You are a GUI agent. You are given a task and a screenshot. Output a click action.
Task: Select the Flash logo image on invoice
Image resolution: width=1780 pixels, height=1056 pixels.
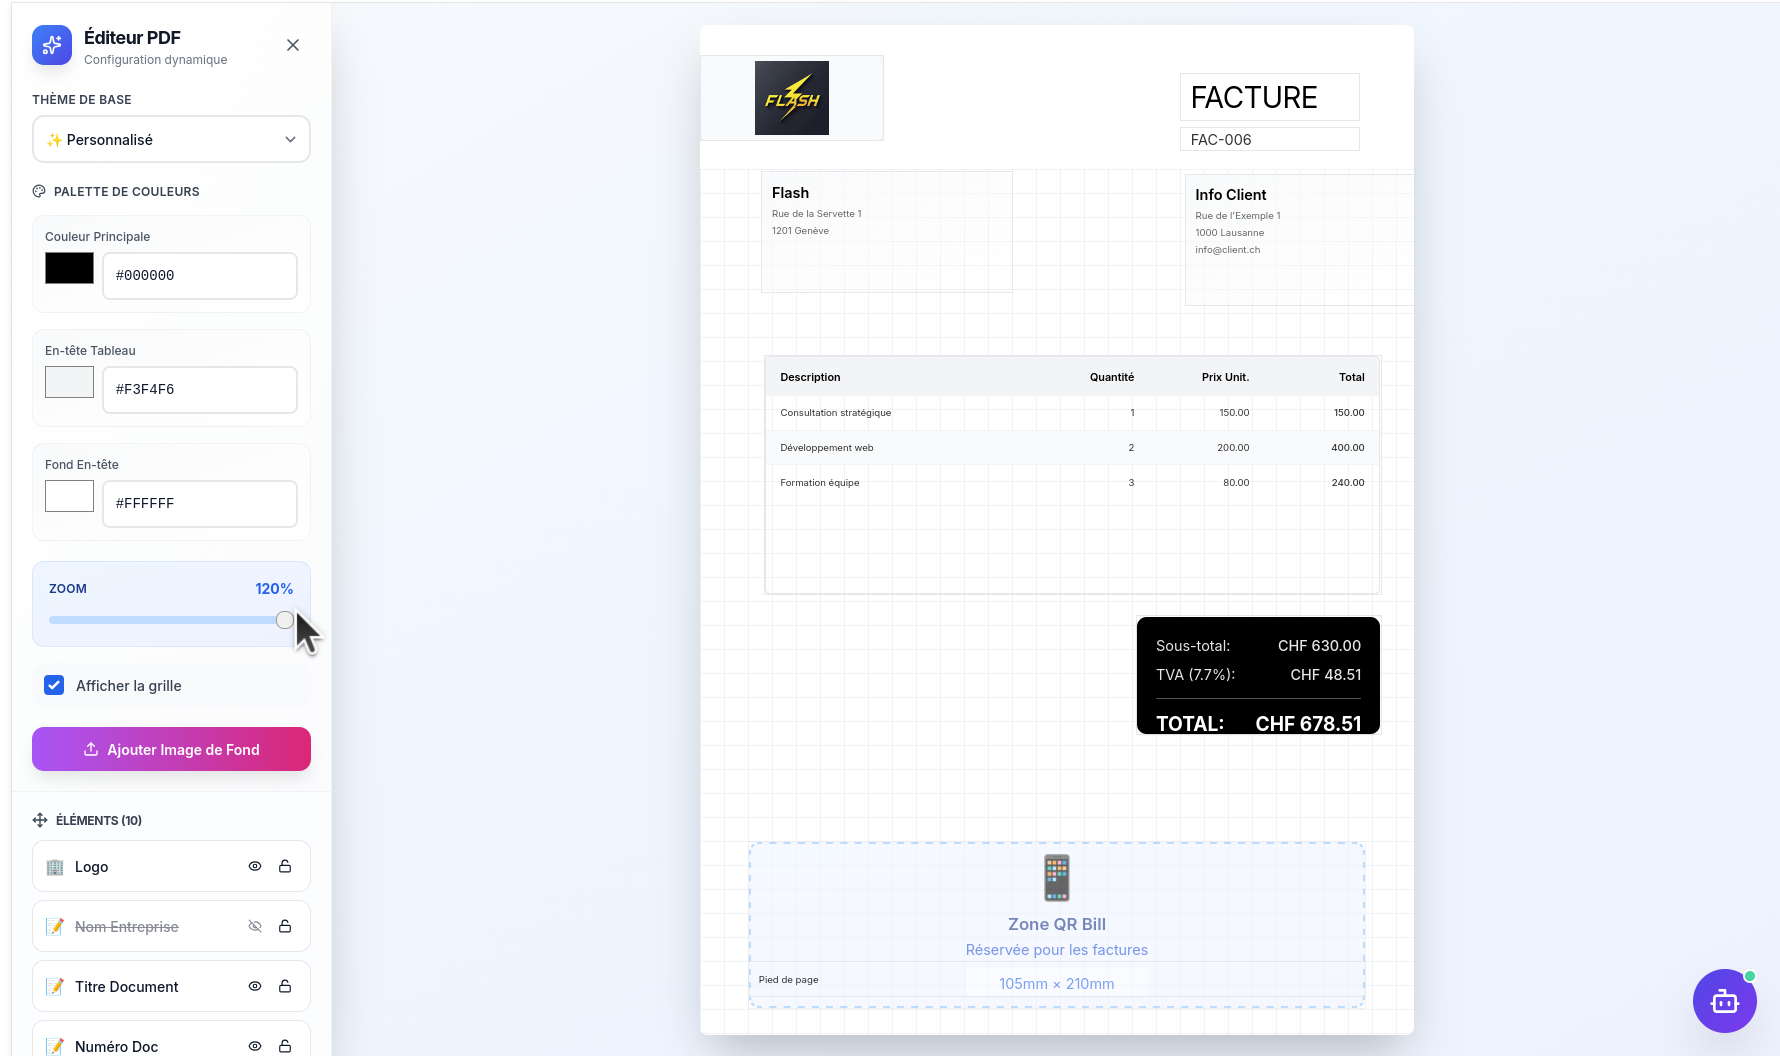(x=791, y=98)
